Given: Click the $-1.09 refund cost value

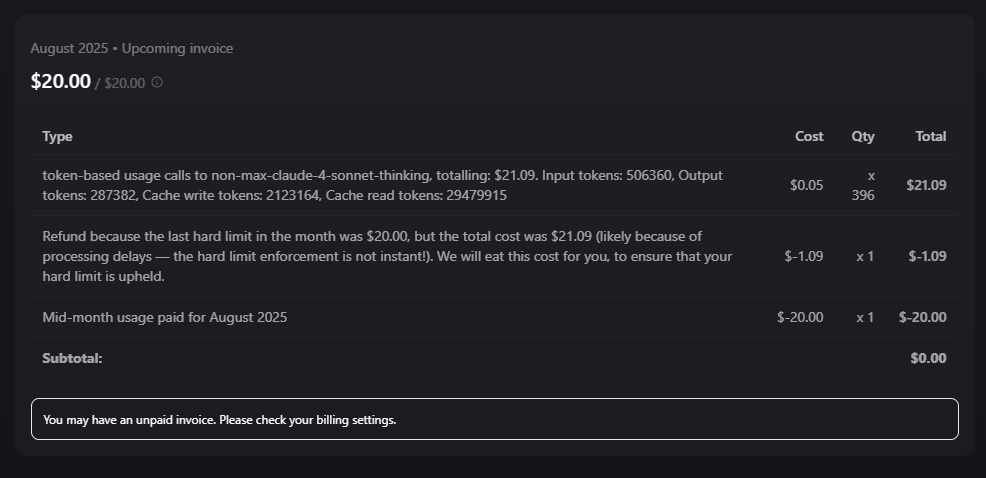Looking at the screenshot, I should click(804, 256).
